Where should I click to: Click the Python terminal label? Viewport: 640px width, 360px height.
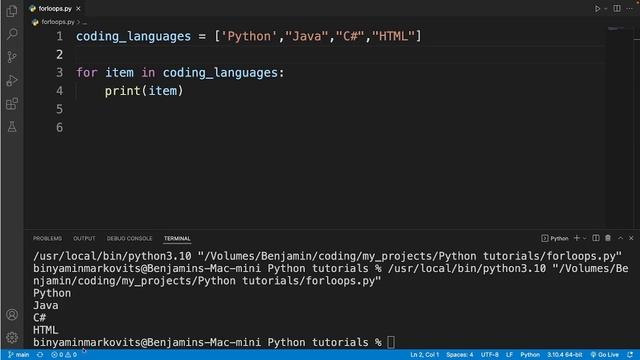point(555,238)
